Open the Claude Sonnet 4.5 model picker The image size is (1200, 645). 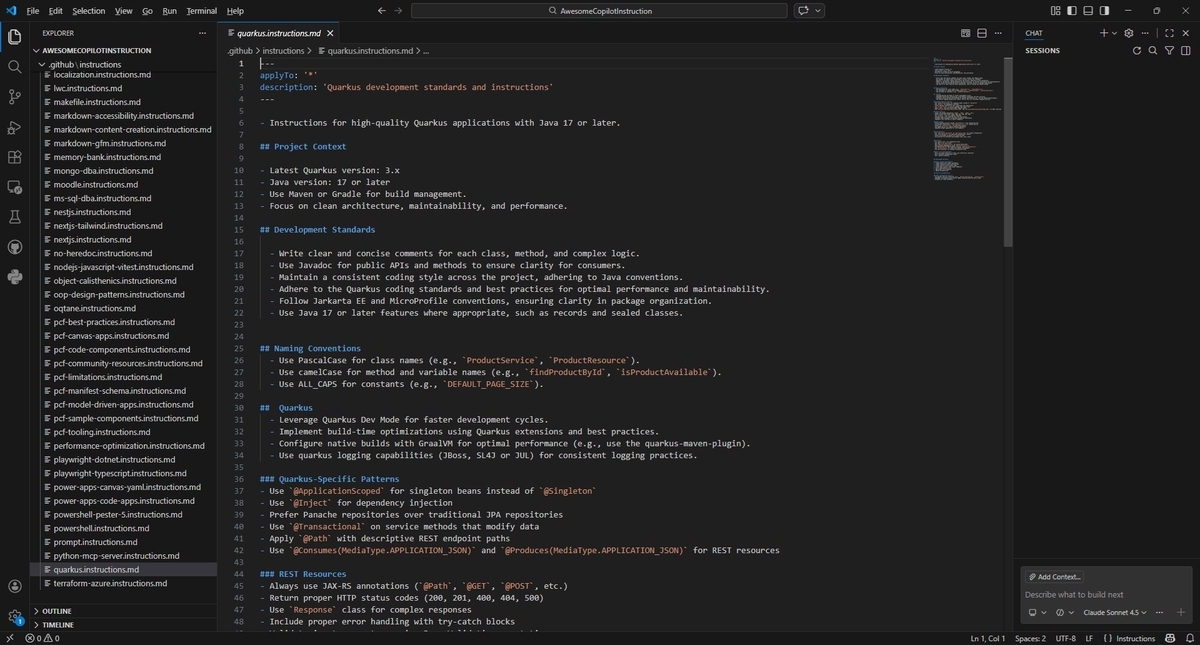(x=1115, y=612)
